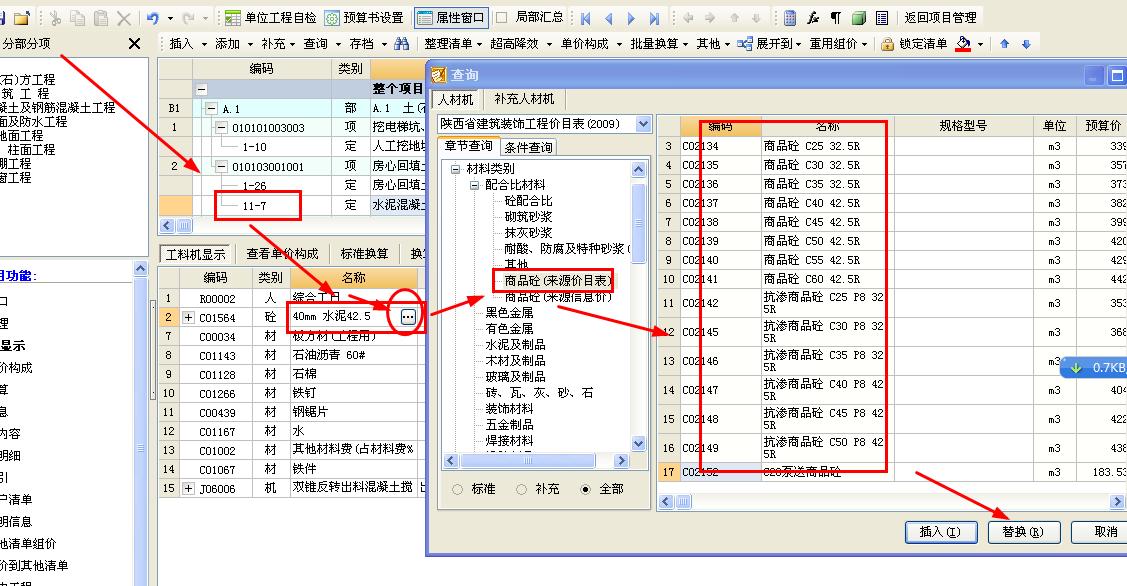
Task: Click the copy icon in top toolbar
Action: [78, 18]
